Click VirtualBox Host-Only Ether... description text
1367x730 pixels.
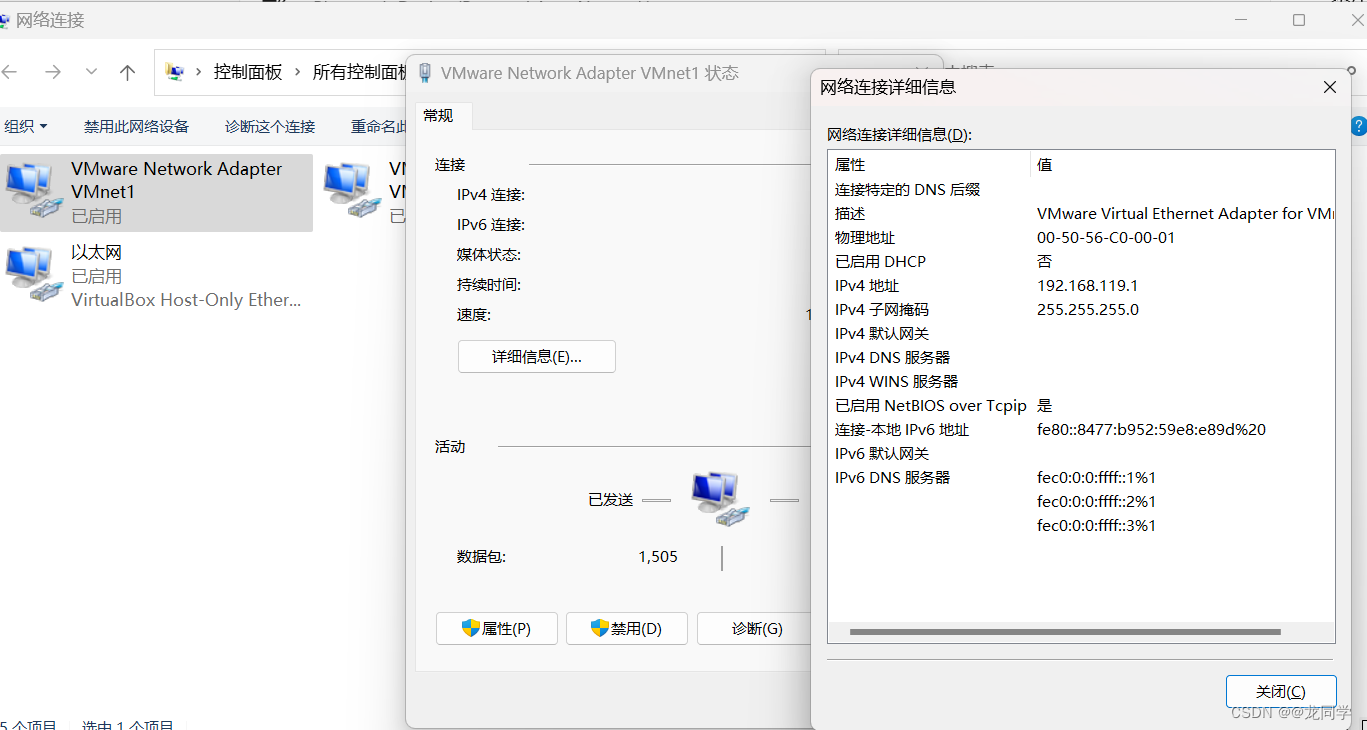tap(186, 300)
